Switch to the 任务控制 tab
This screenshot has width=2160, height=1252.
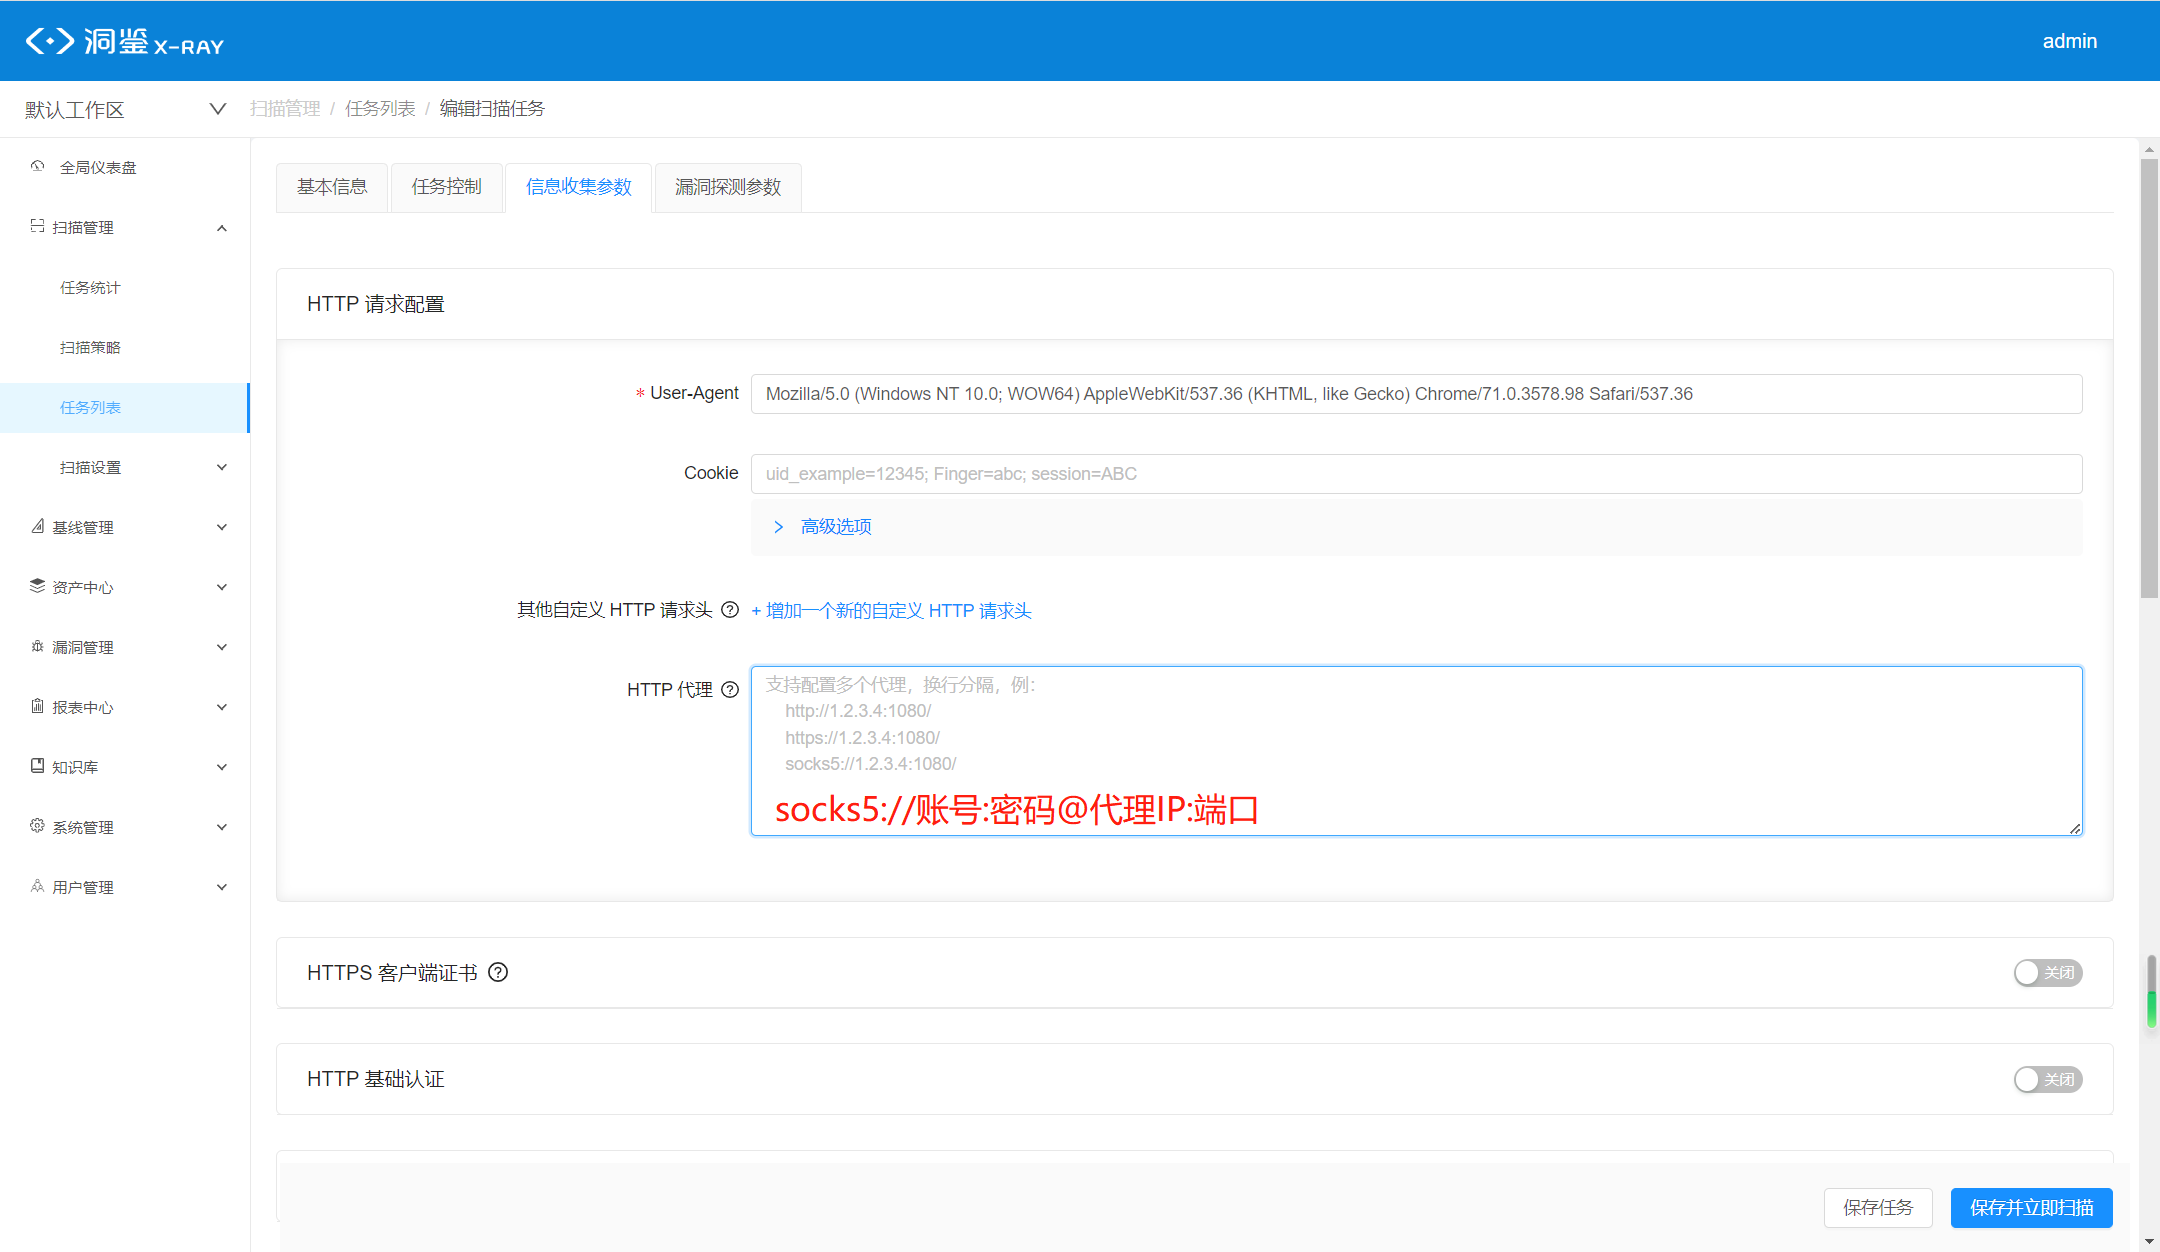[x=446, y=187]
